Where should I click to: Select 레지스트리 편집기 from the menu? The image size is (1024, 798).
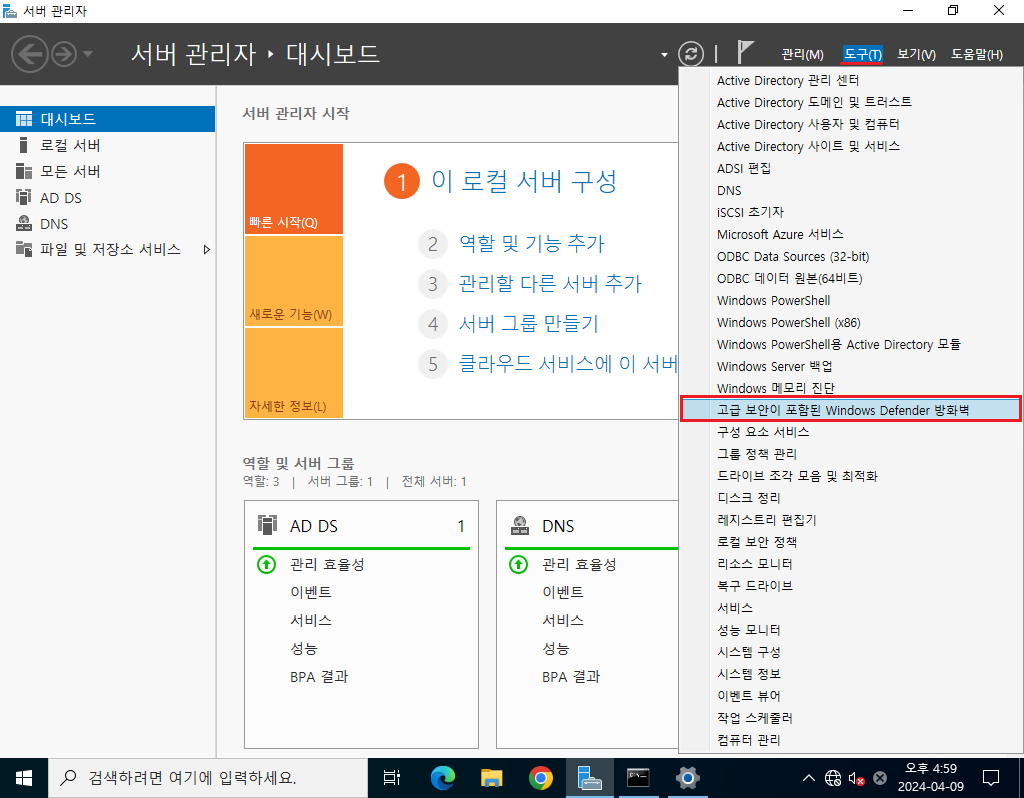(x=850, y=520)
